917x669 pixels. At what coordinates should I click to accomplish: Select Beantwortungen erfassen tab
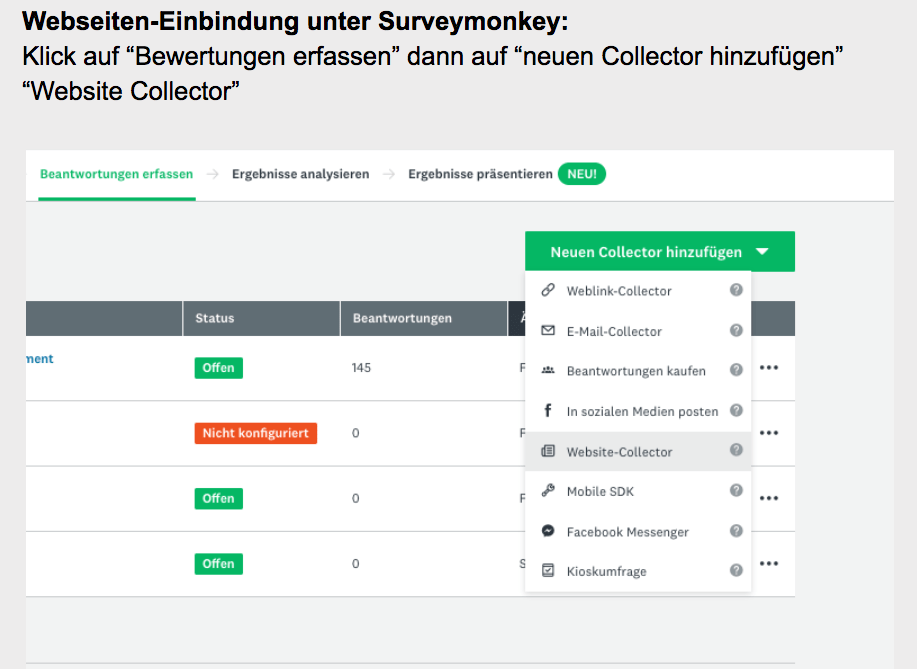[x=116, y=174]
